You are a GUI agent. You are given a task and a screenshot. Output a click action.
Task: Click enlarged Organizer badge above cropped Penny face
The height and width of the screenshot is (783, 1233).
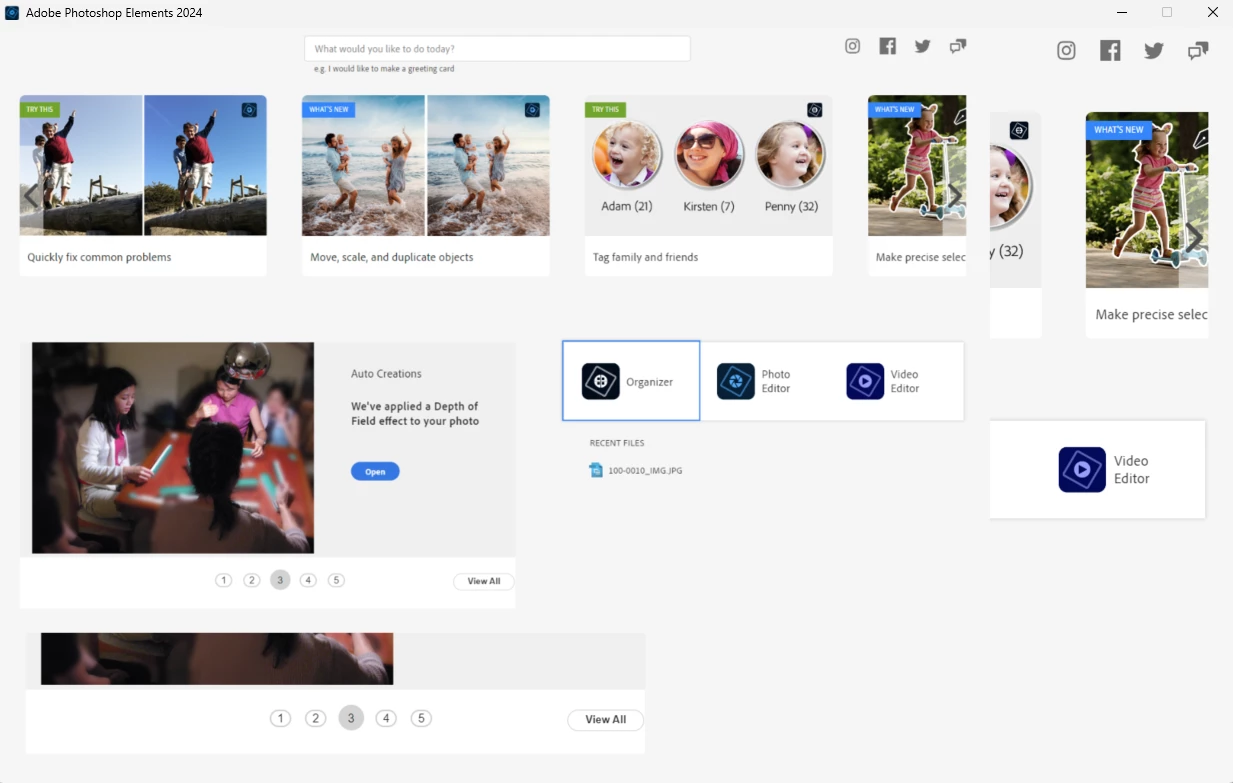[x=1019, y=130]
